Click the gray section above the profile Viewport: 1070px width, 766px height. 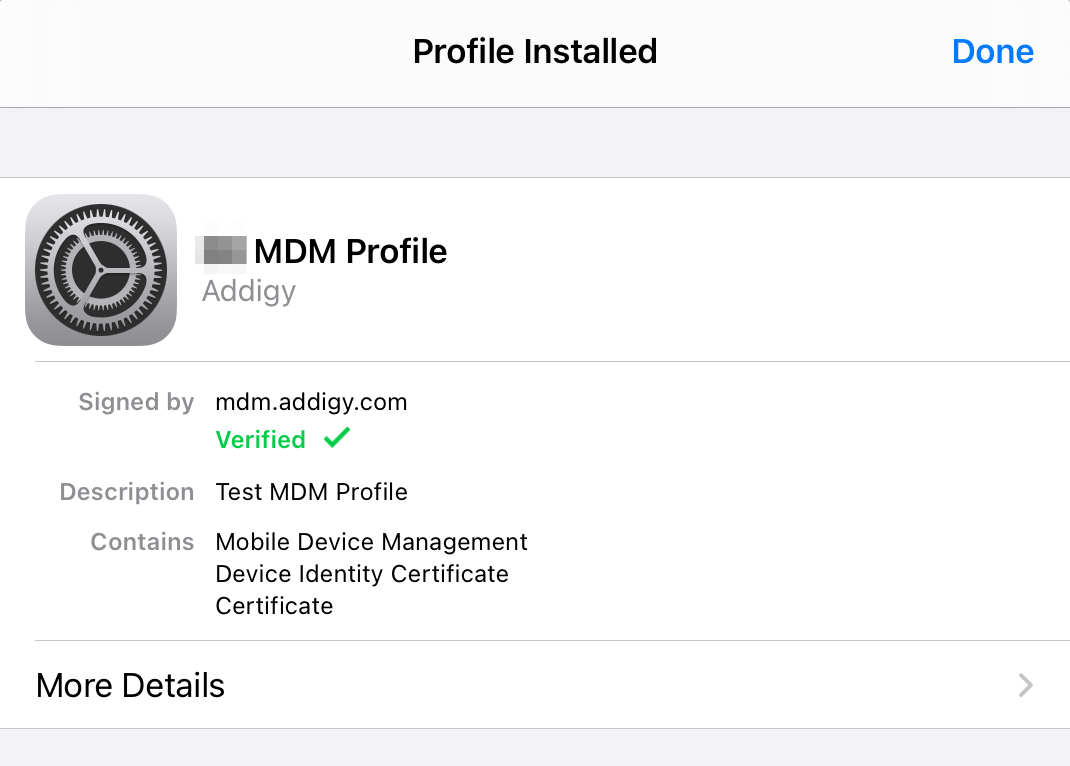point(535,143)
